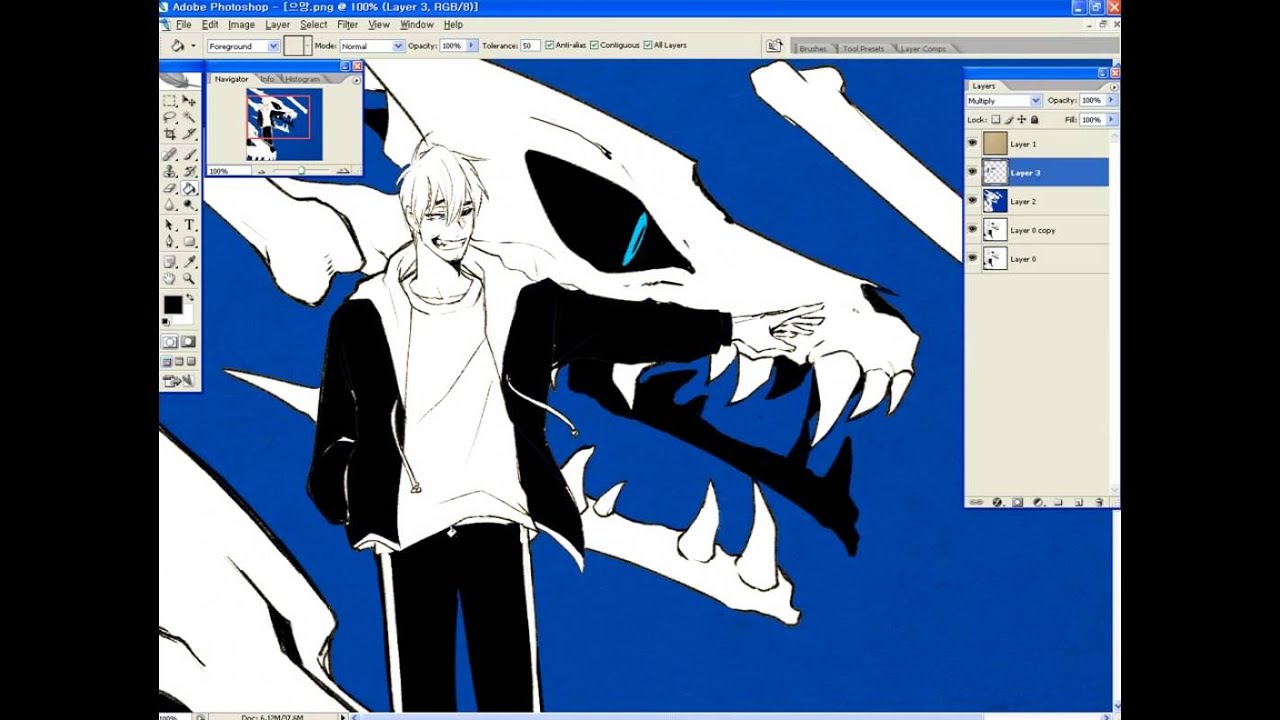The height and width of the screenshot is (720, 1280).
Task: Create a new layer in Layers panel
Action: (x=1079, y=502)
